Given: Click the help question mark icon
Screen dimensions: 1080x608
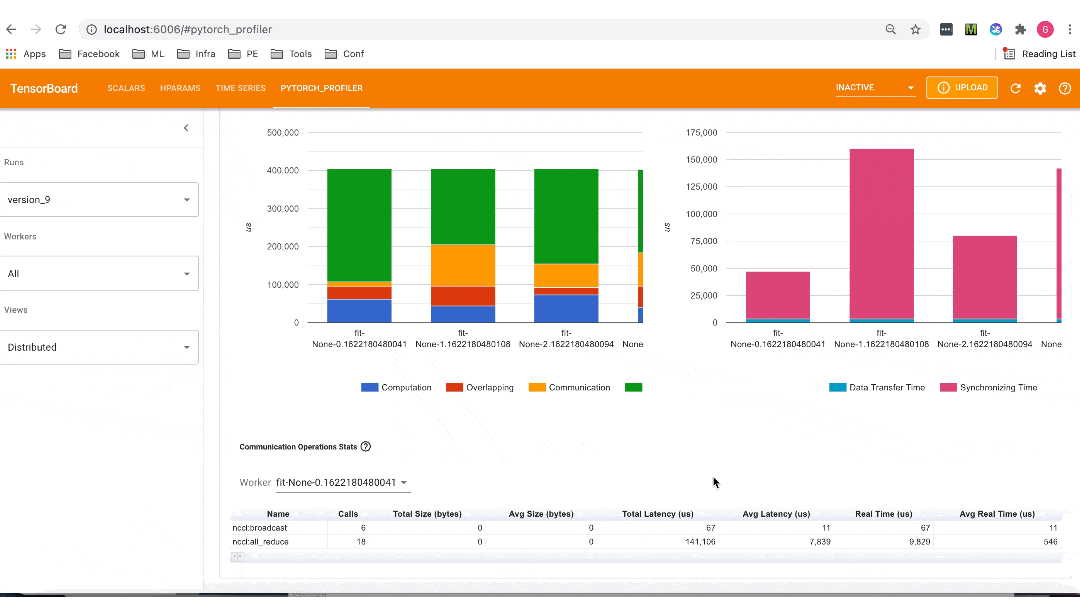Looking at the screenshot, I should pyautogui.click(x=1064, y=88).
